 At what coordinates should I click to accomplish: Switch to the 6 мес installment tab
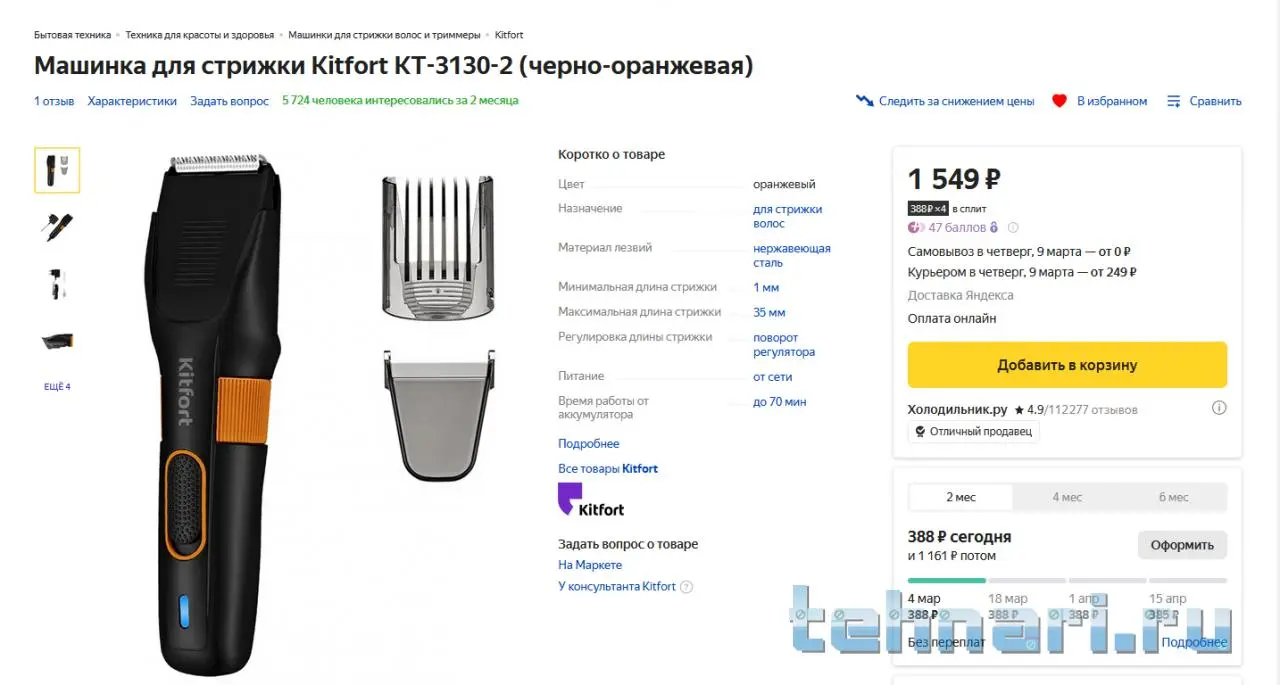tap(1173, 497)
